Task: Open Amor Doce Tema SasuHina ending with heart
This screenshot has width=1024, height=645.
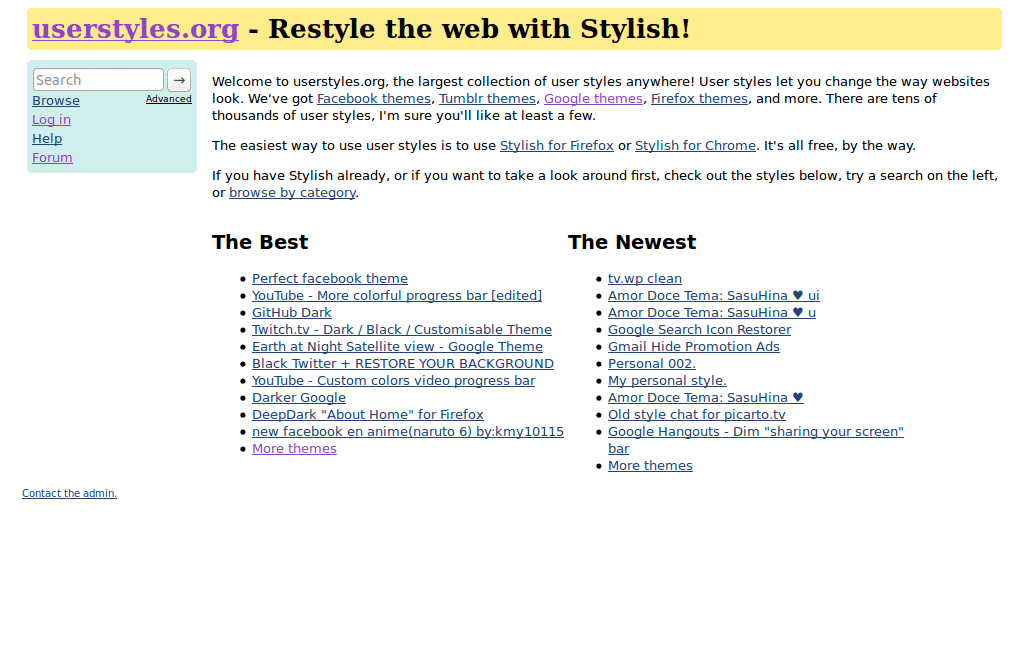Action: (x=706, y=398)
